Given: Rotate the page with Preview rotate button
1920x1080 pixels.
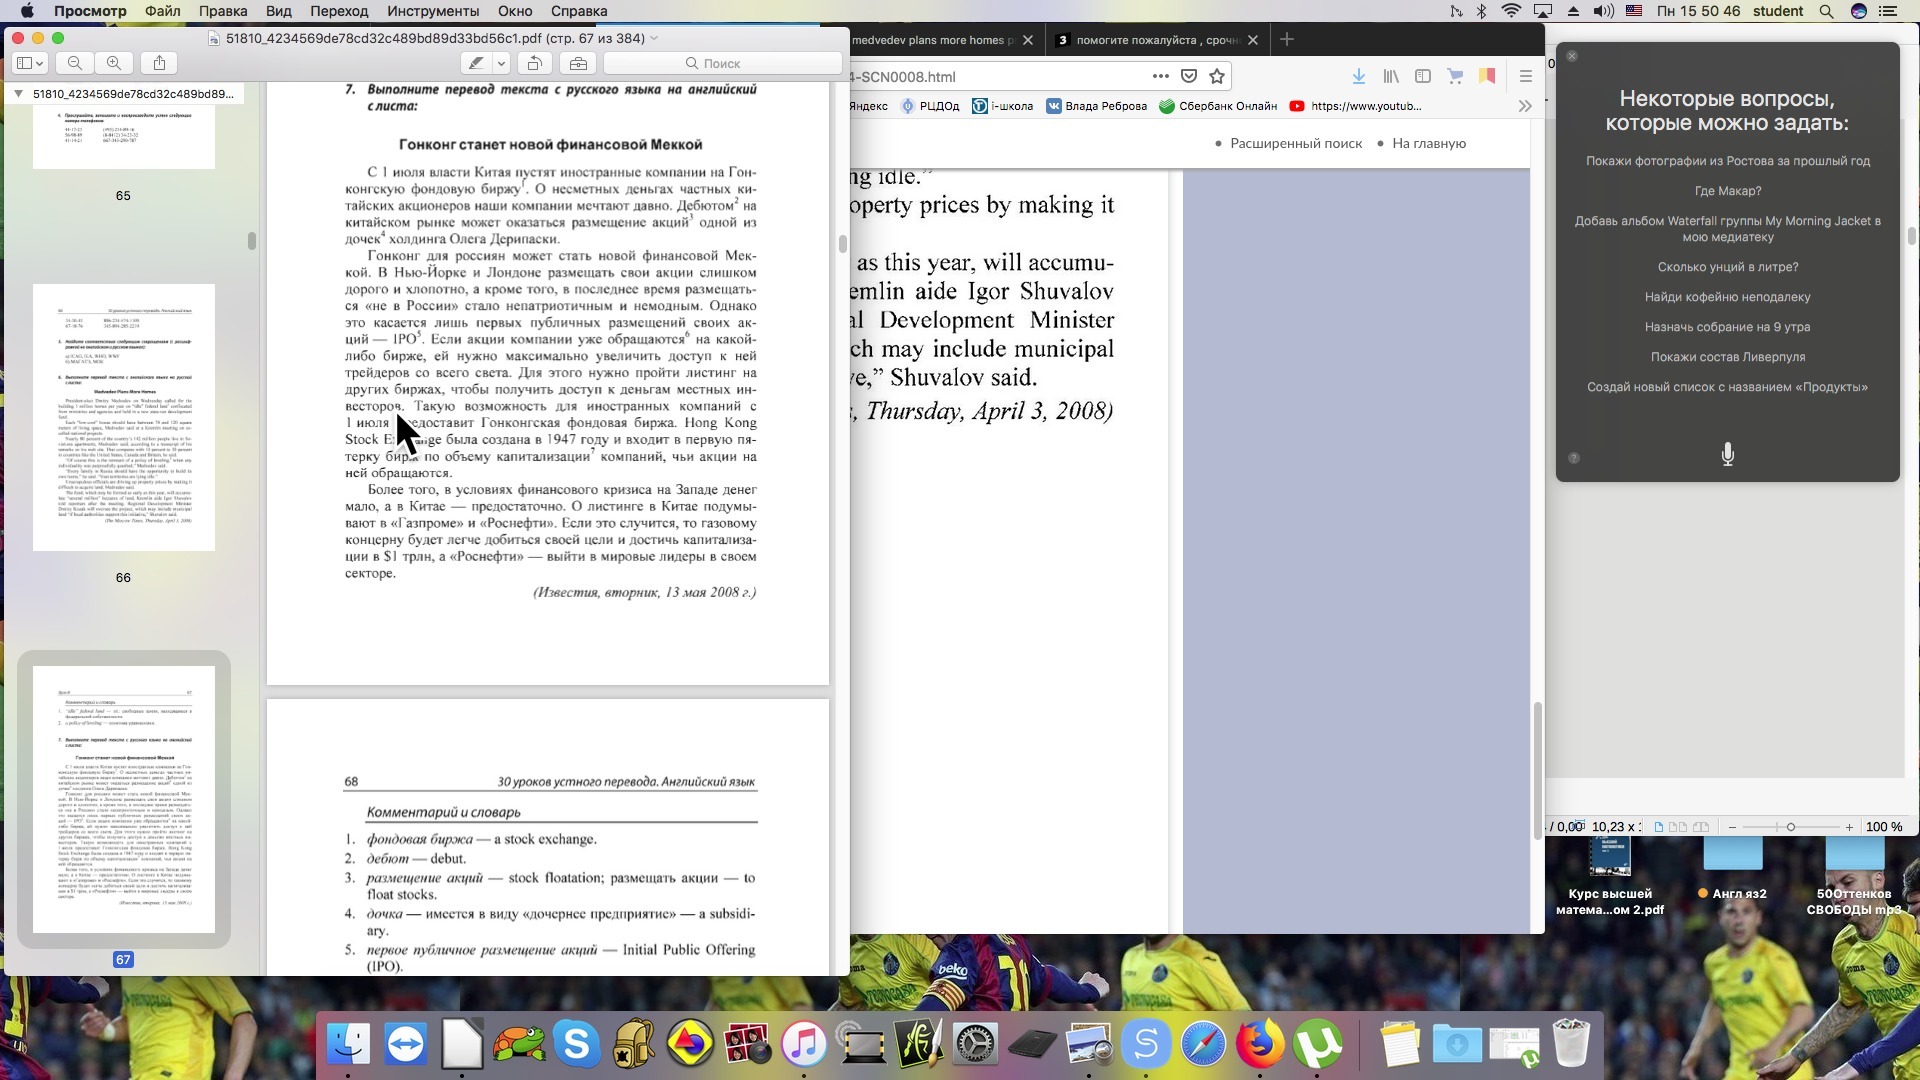Looking at the screenshot, I should pyautogui.click(x=535, y=63).
